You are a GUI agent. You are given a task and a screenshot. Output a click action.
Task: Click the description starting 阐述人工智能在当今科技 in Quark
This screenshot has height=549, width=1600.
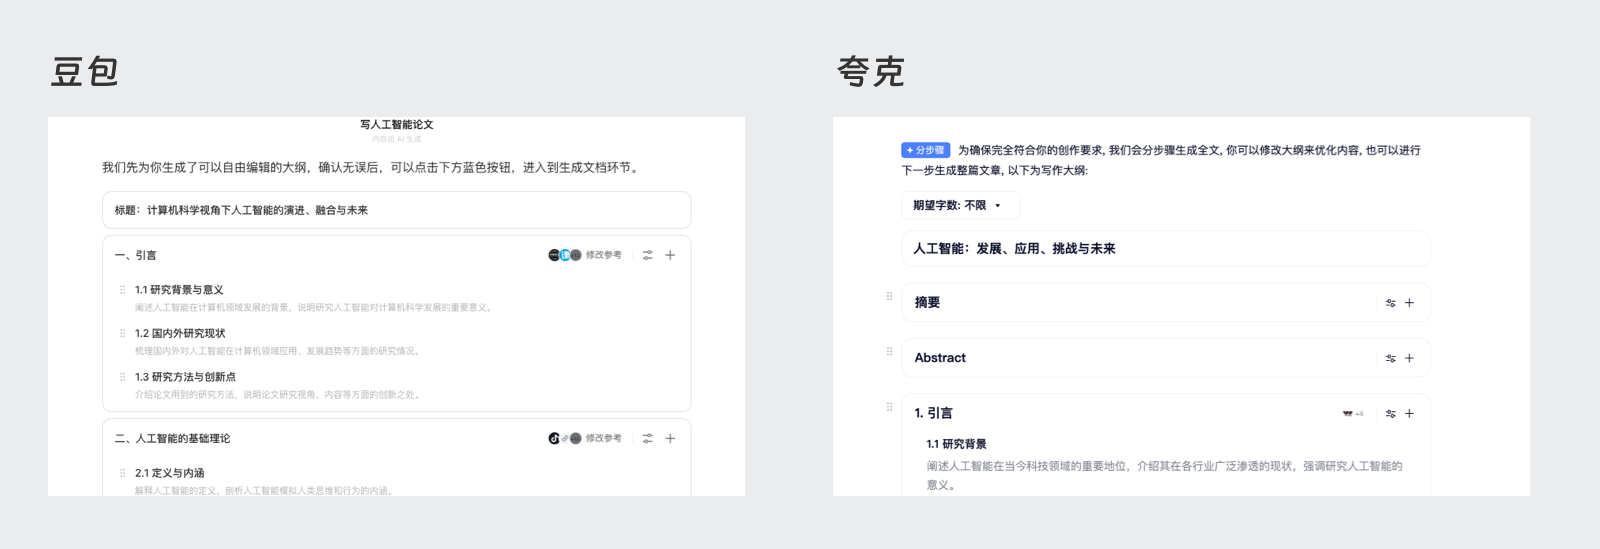[x=1164, y=475]
